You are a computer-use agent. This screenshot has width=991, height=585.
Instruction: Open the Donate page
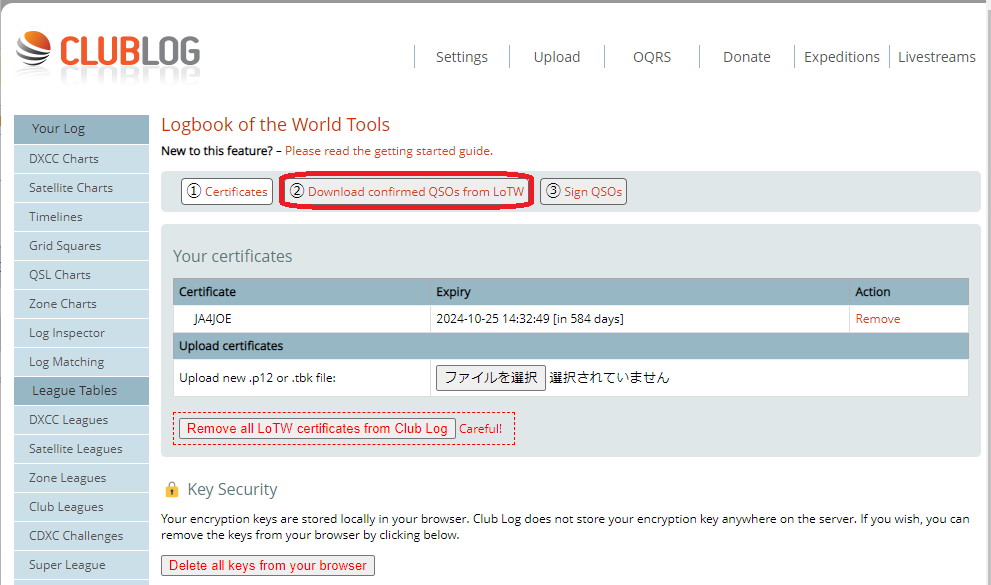coord(746,57)
